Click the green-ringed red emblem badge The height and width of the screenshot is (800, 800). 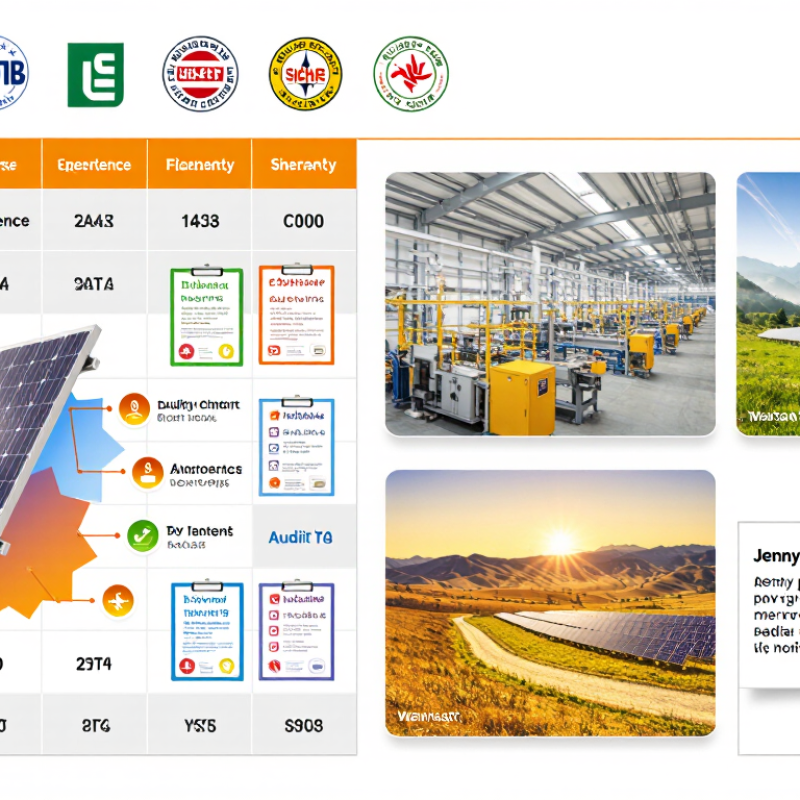pyautogui.click(x=411, y=74)
